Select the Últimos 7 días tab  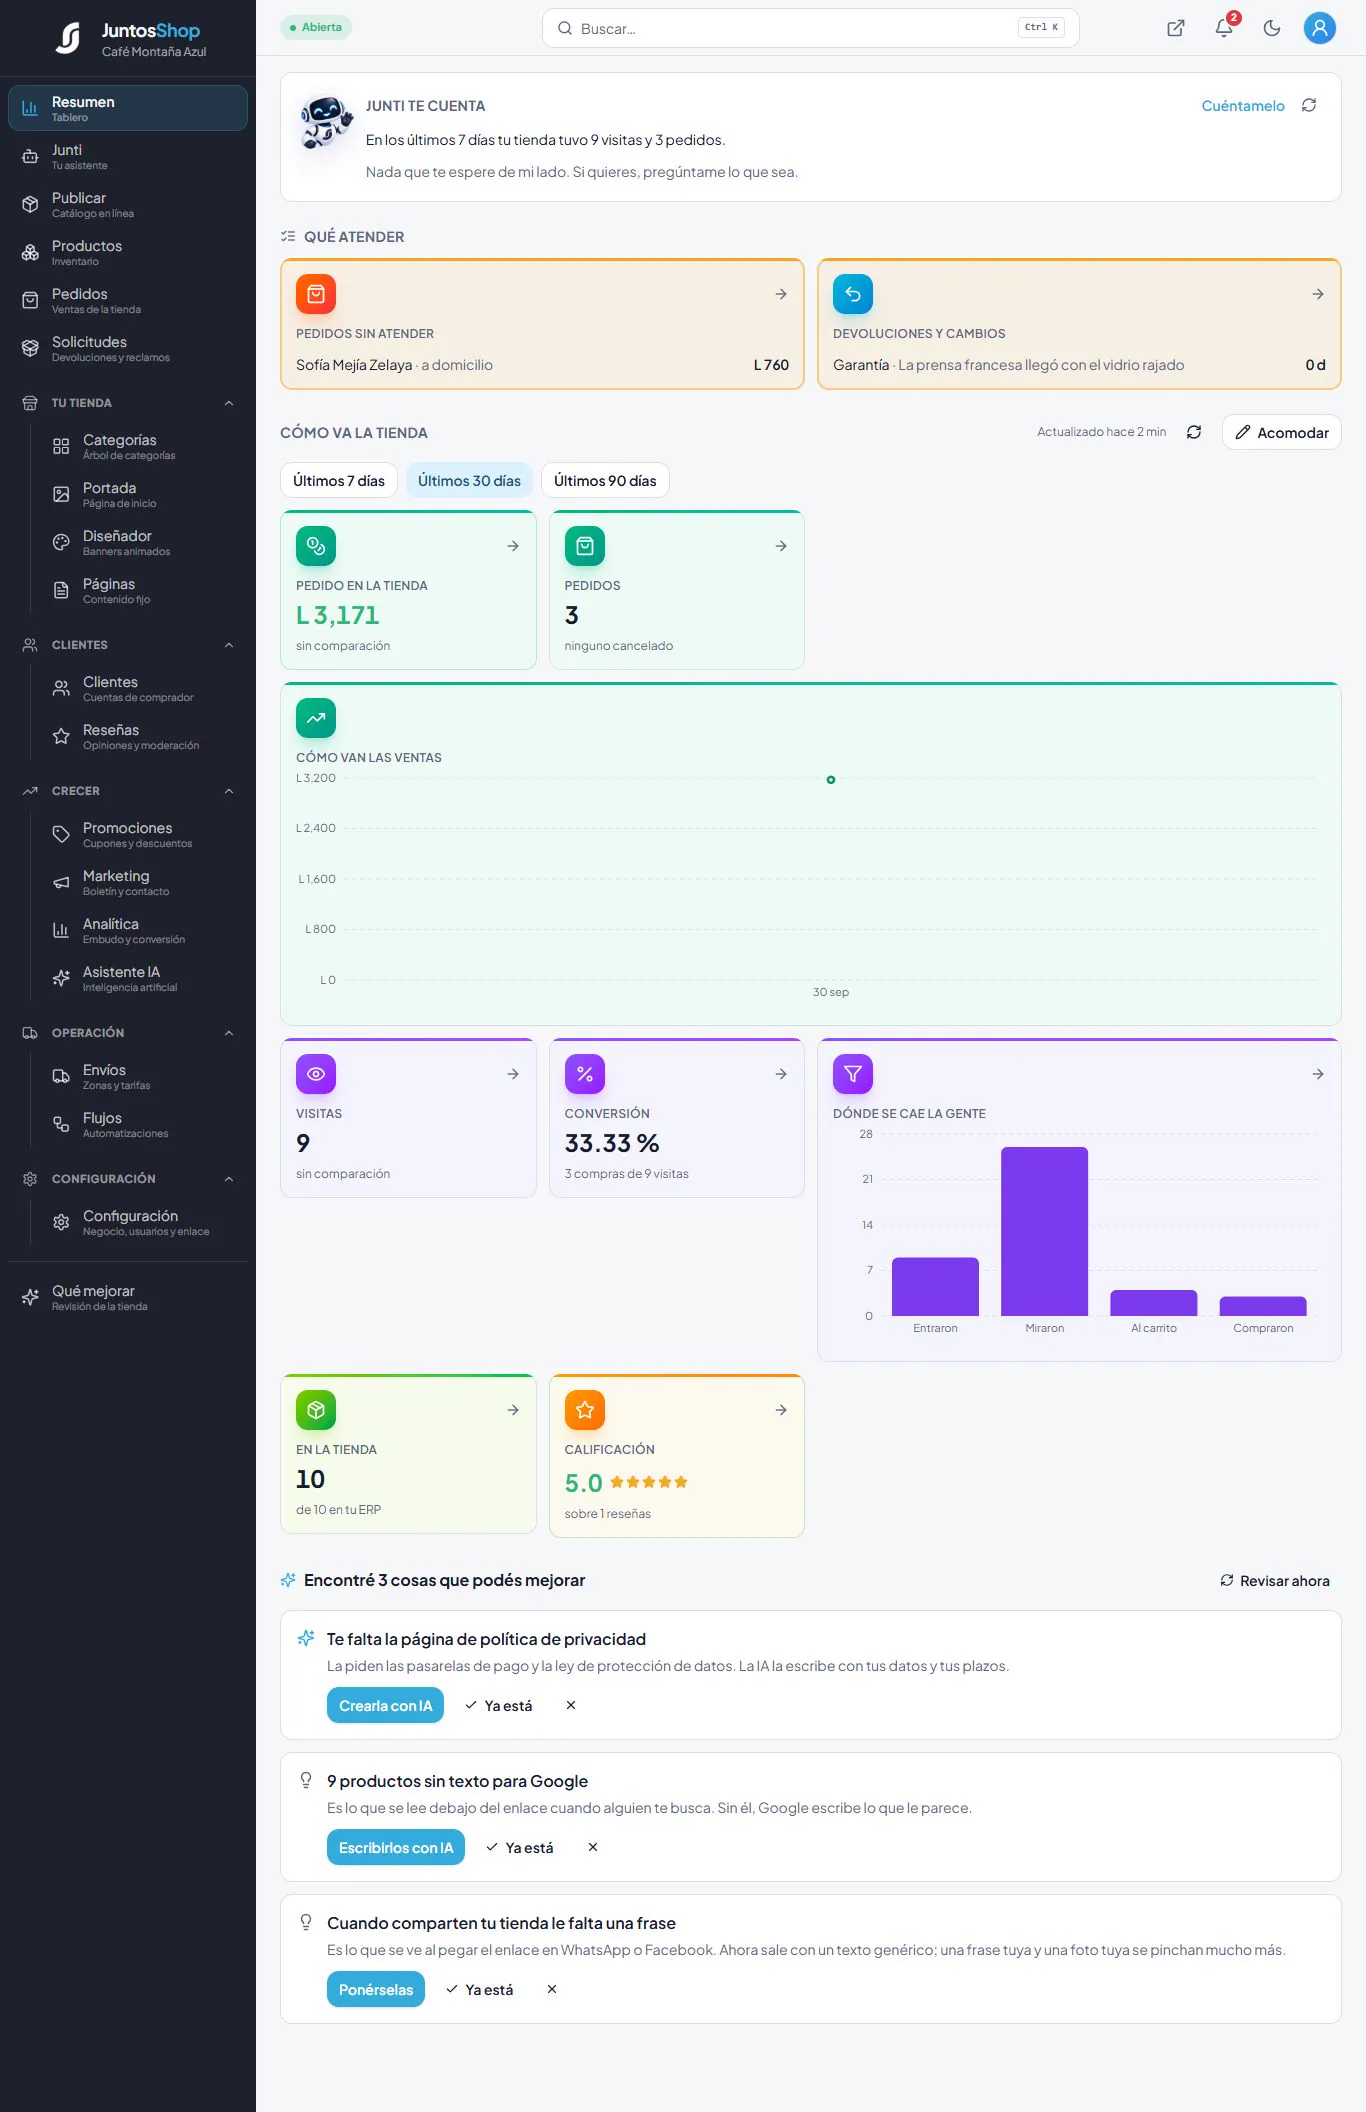tap(339, 480)
